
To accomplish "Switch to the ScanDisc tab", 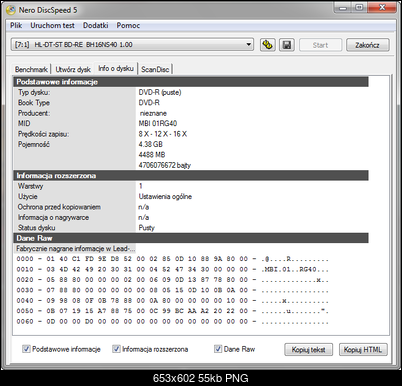I will click(x=155, y=69).
